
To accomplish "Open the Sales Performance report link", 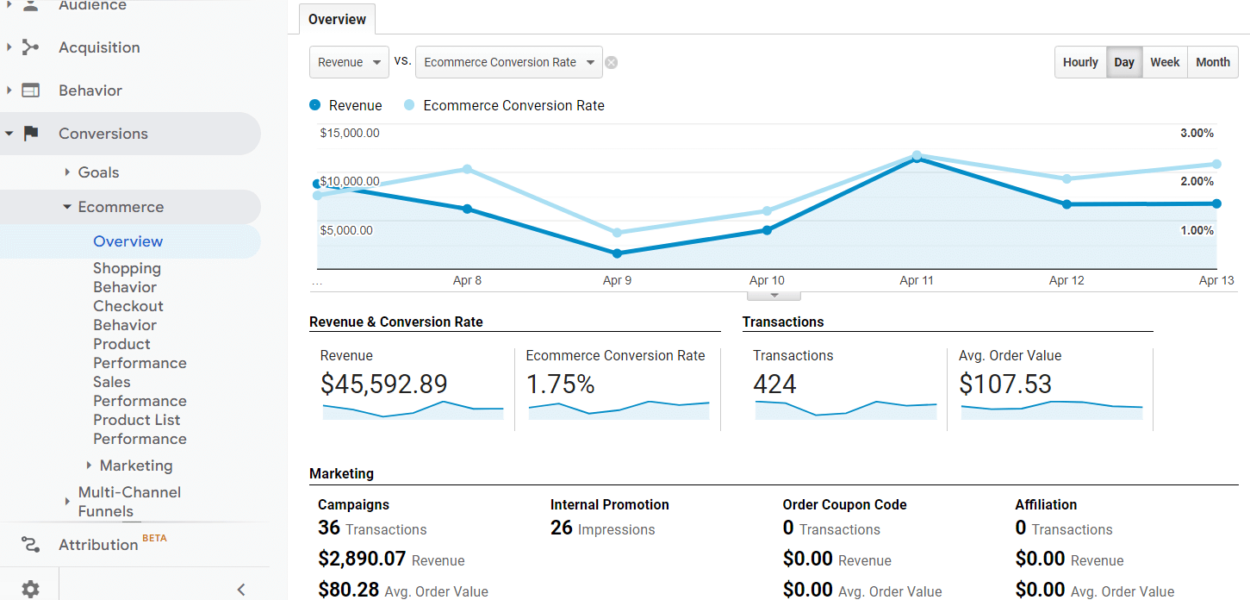I will [x=139, y=391].
